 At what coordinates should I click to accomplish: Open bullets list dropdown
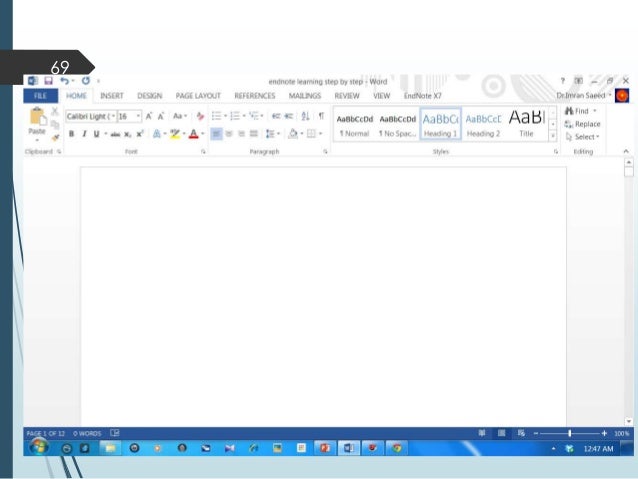[225, 116]
